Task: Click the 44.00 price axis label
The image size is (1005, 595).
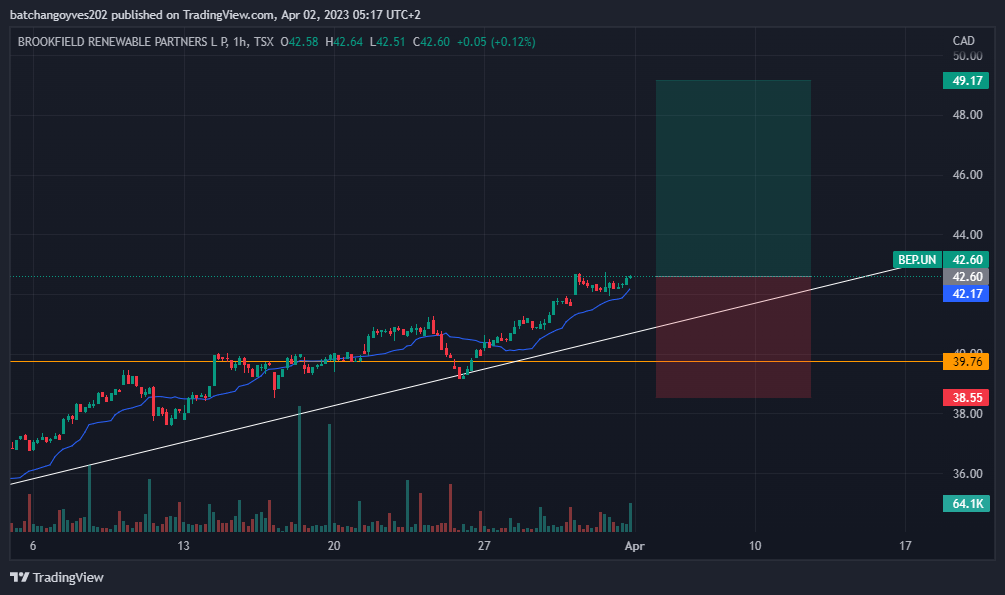Action: [967, 235]
